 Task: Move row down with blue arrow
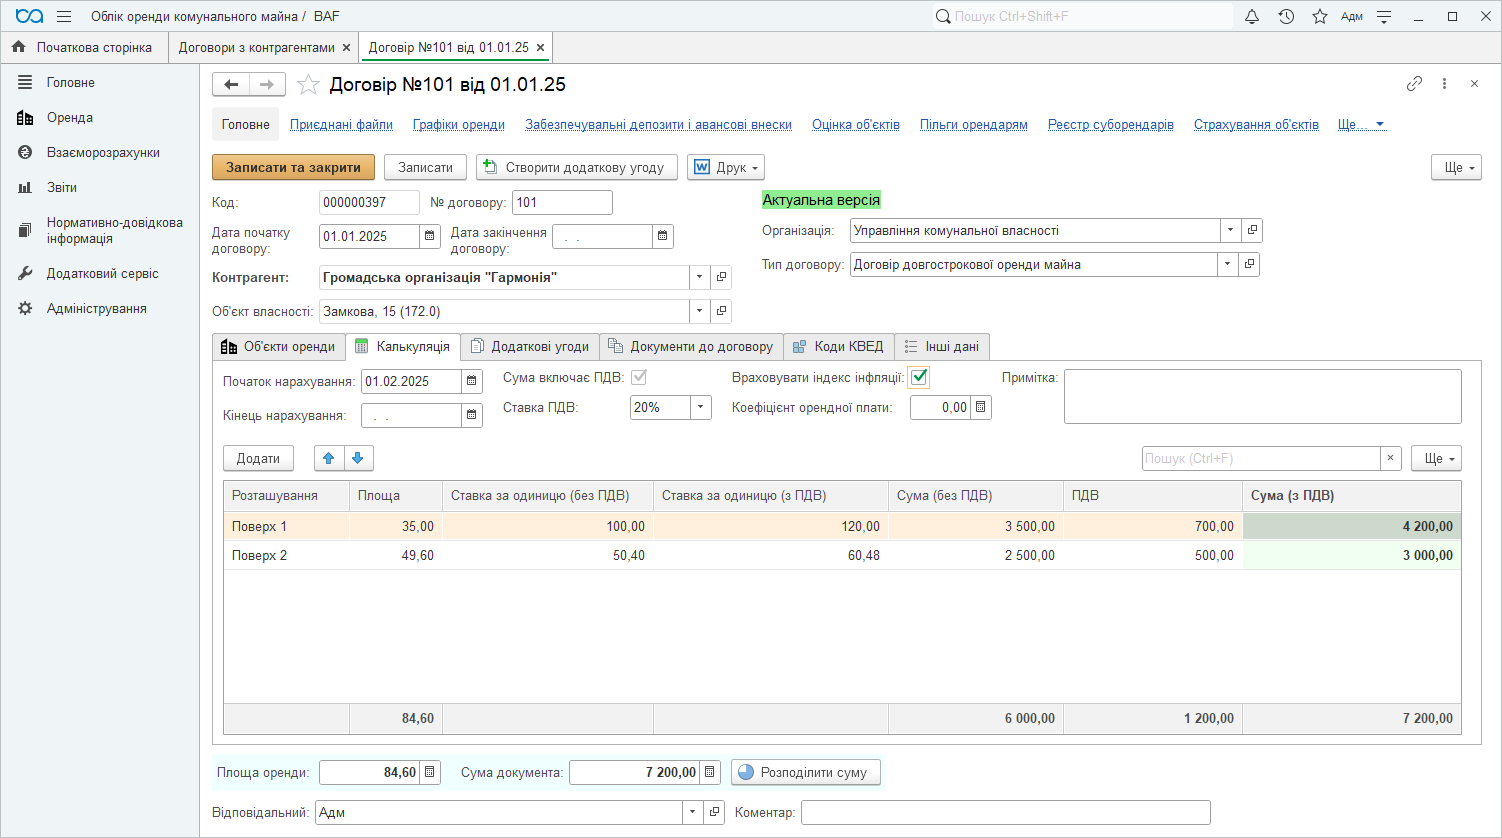click(358, 458)
